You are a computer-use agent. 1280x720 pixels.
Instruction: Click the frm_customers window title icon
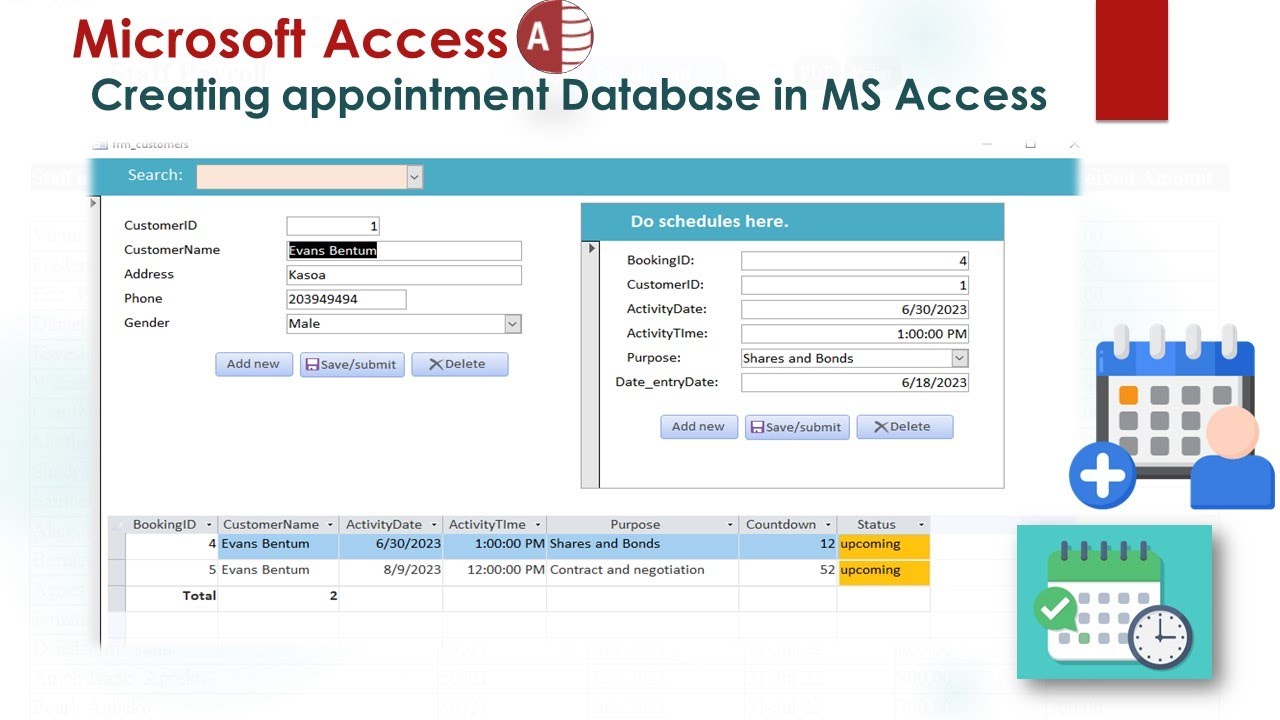(99, 145)
